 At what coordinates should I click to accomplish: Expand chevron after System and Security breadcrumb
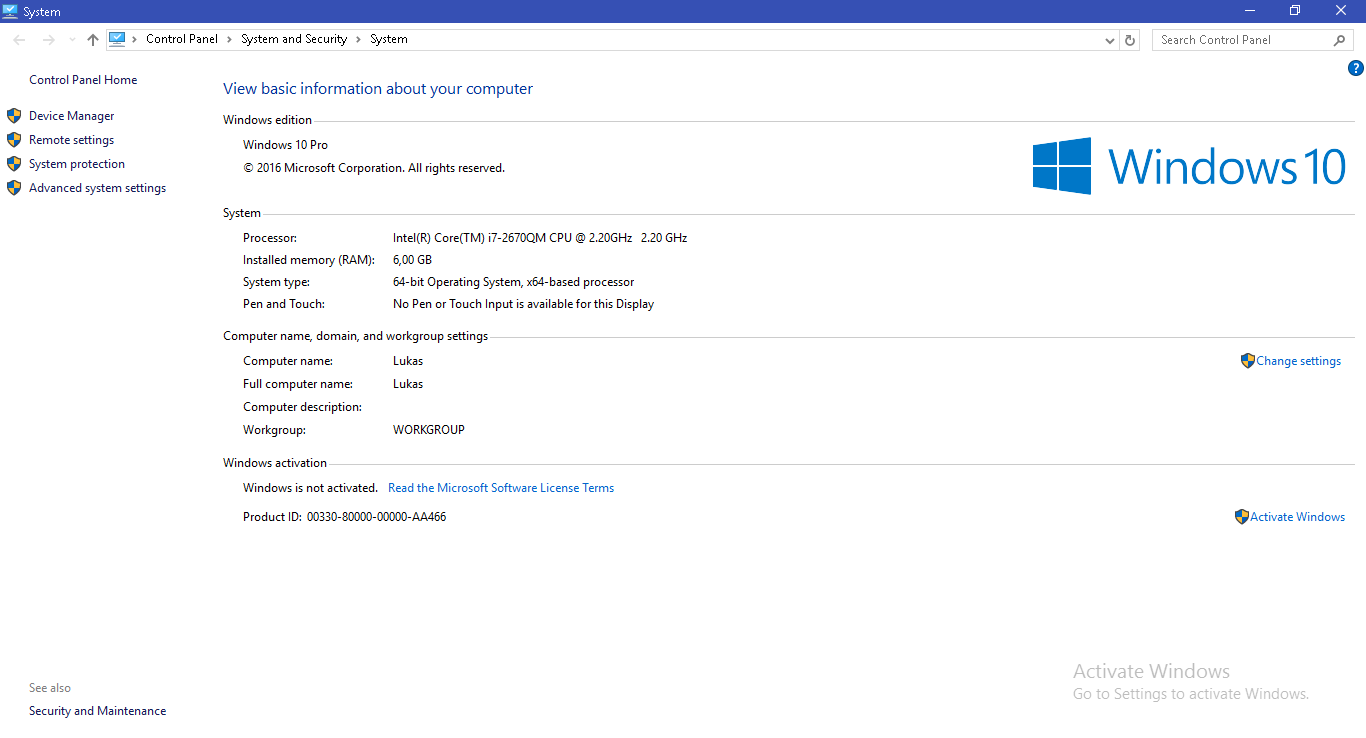pos(358,39)
